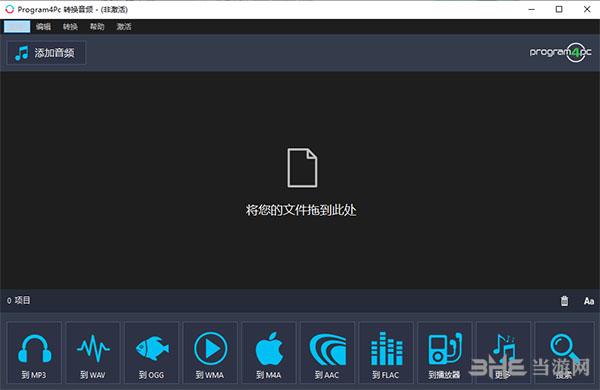The image size is (600, 390).
Task: Click the Program4Pc title bar app icon
Action: 10,9
